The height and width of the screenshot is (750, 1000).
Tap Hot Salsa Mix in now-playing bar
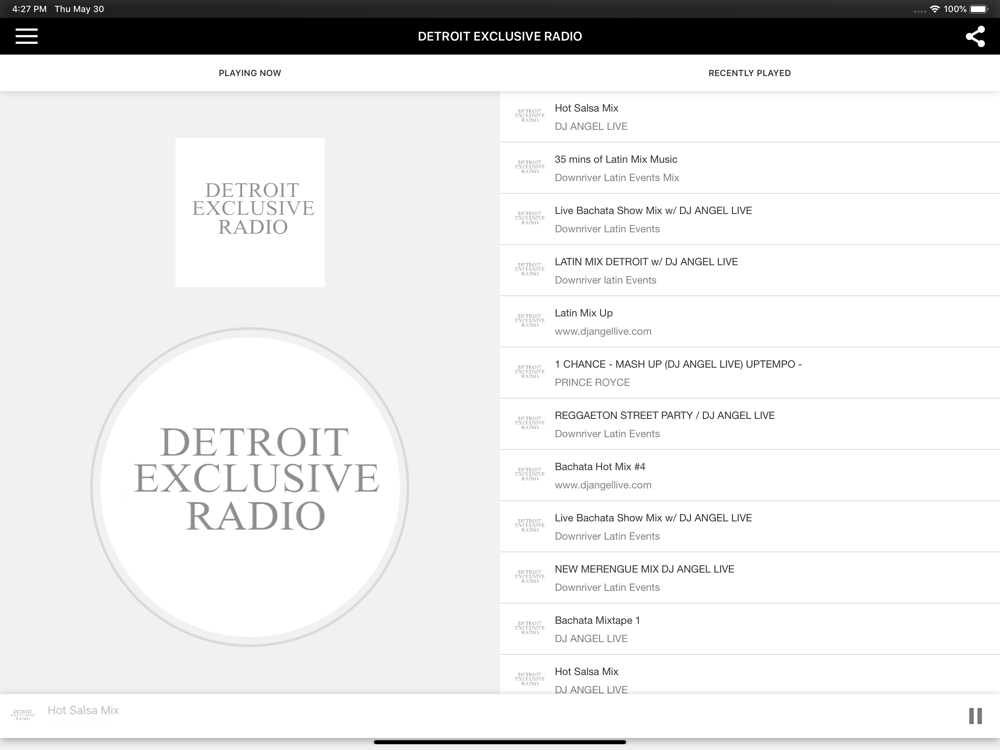coord(83,710)
